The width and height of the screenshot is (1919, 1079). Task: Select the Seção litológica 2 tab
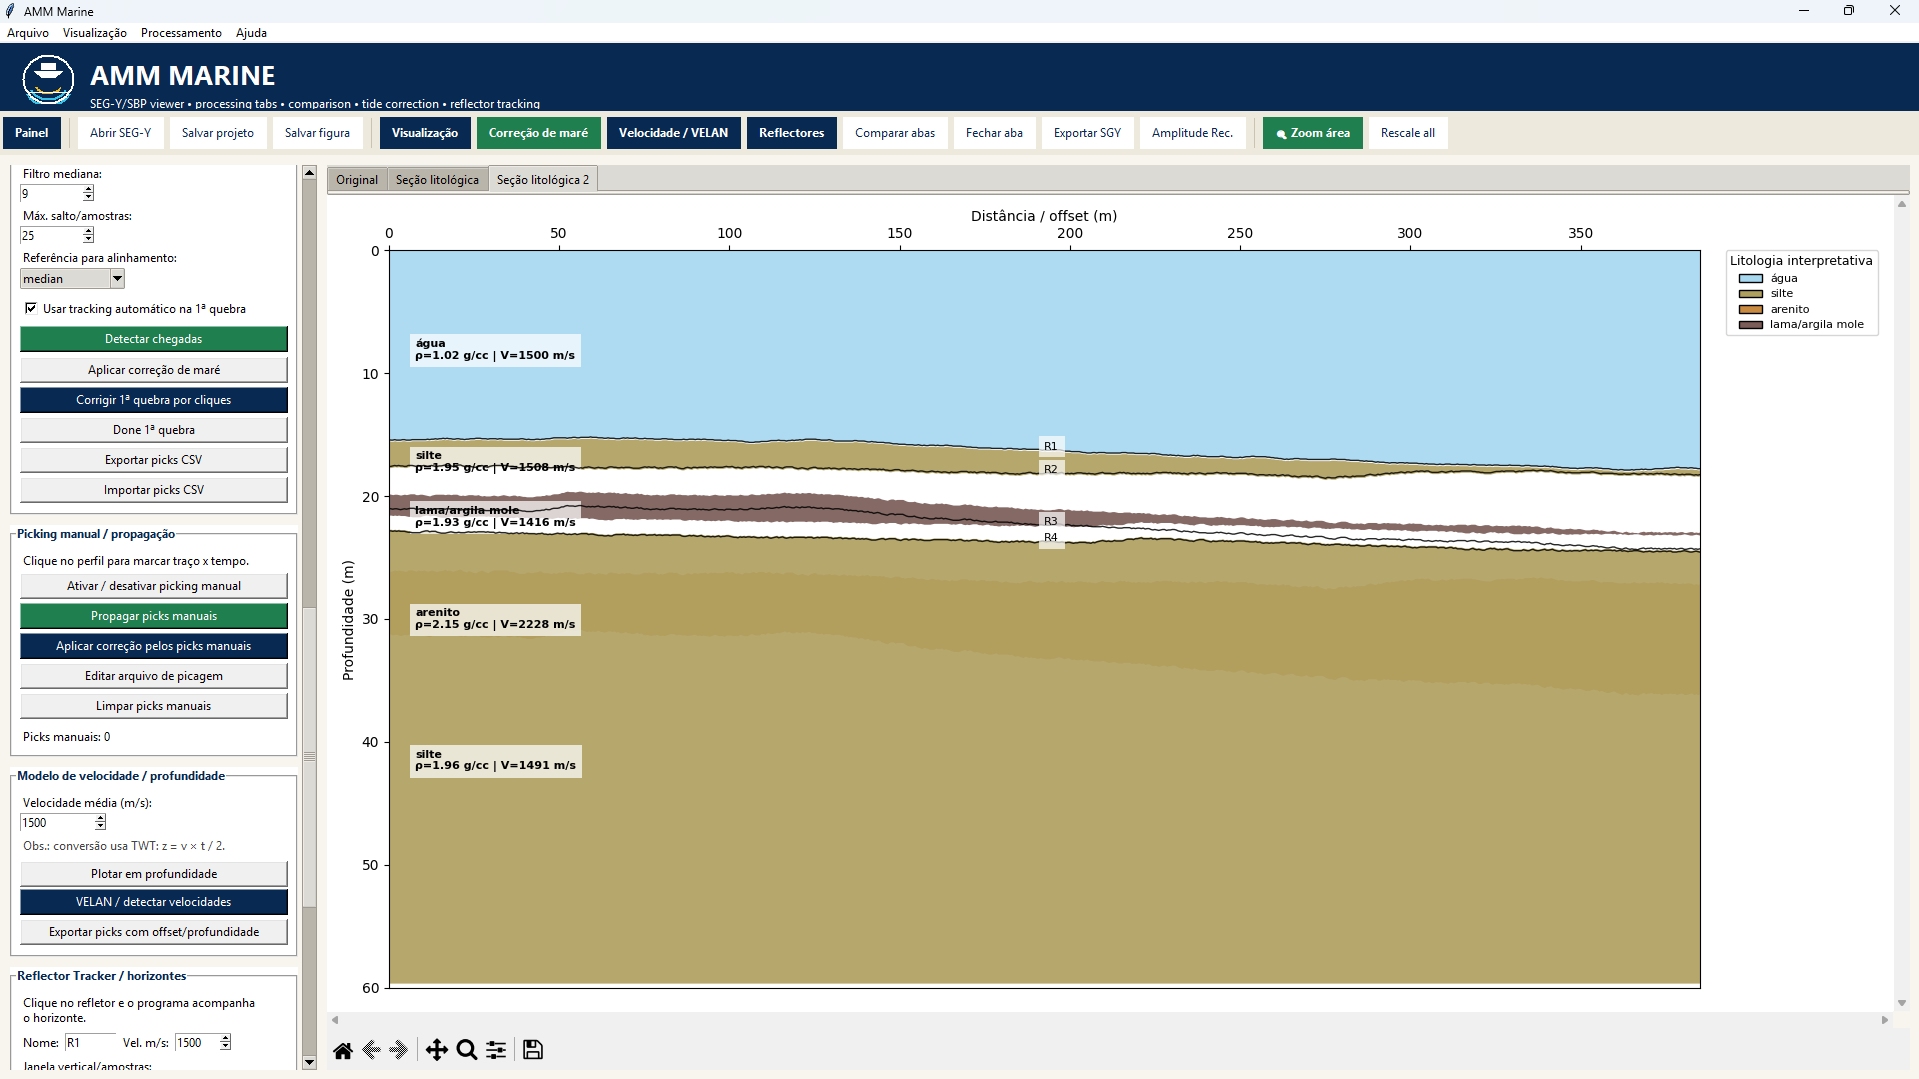543,180
